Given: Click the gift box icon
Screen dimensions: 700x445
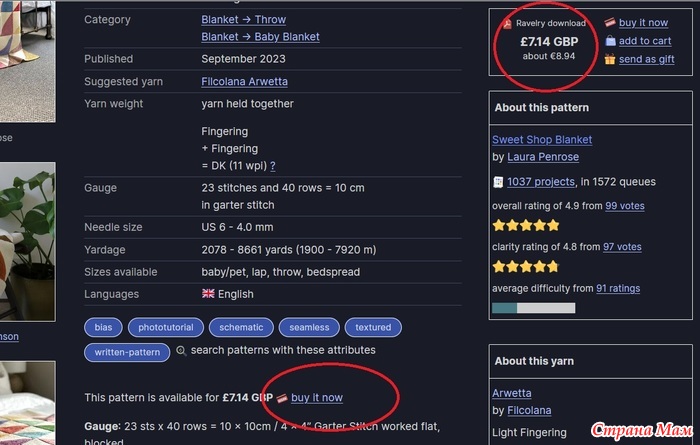Looking at the screenshot, I should [x=610, y=59].
